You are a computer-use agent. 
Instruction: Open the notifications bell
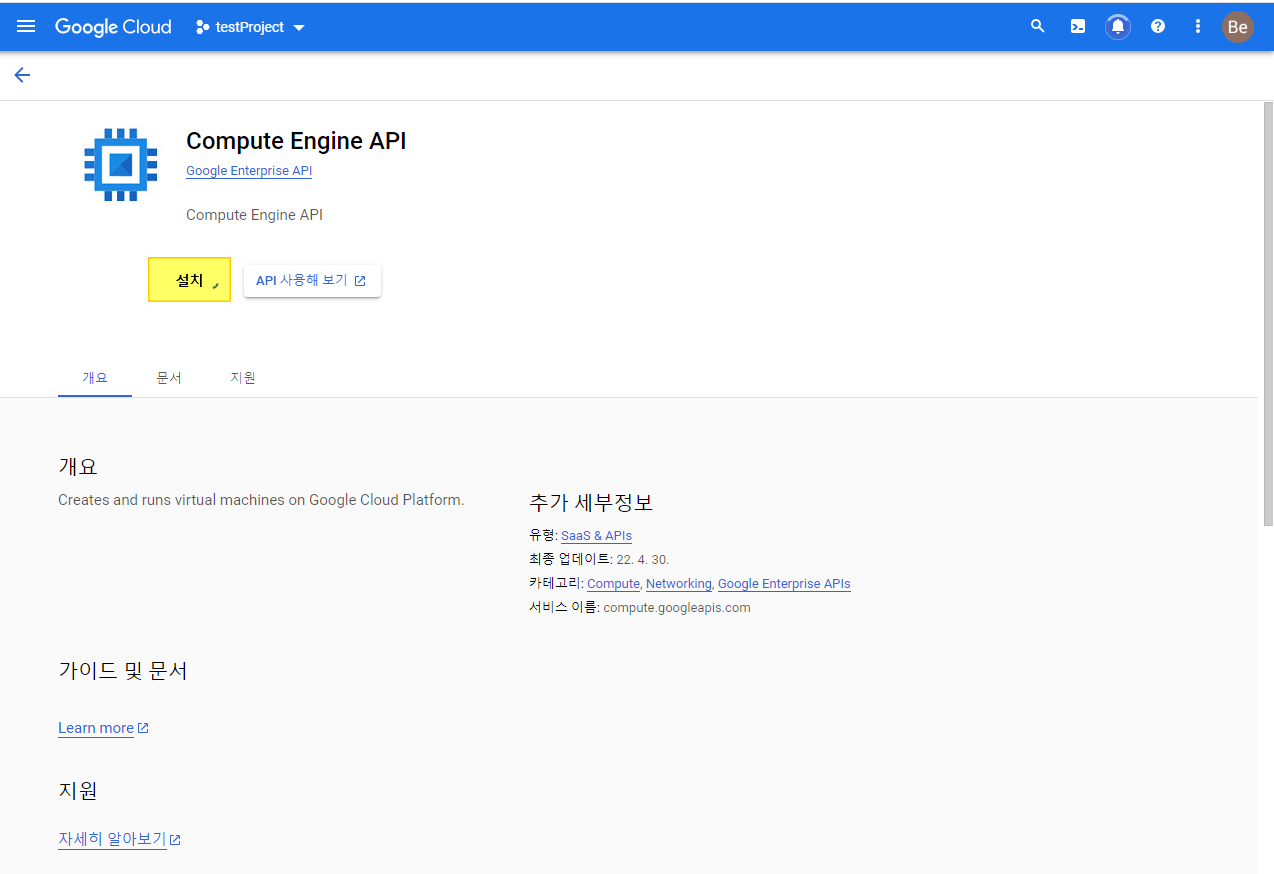coord(1118,27)
